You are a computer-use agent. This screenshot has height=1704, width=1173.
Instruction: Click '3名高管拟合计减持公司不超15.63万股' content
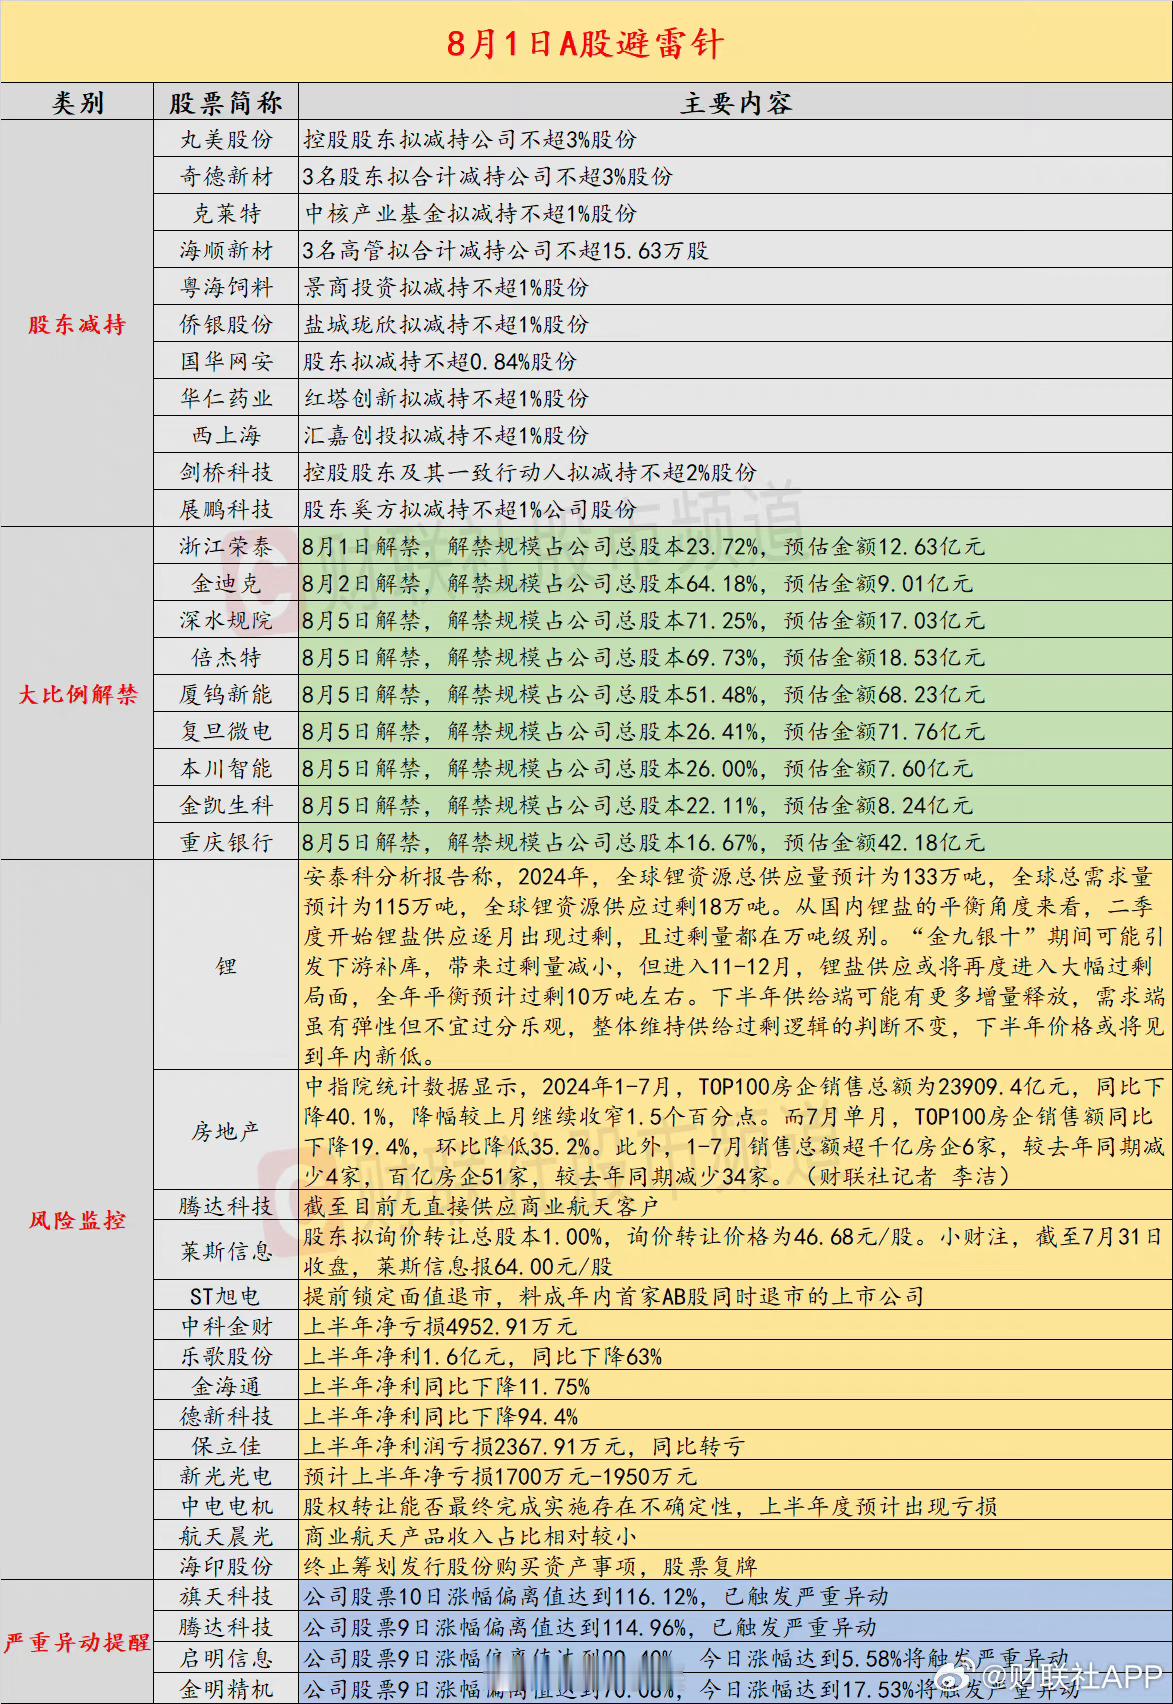506,251
